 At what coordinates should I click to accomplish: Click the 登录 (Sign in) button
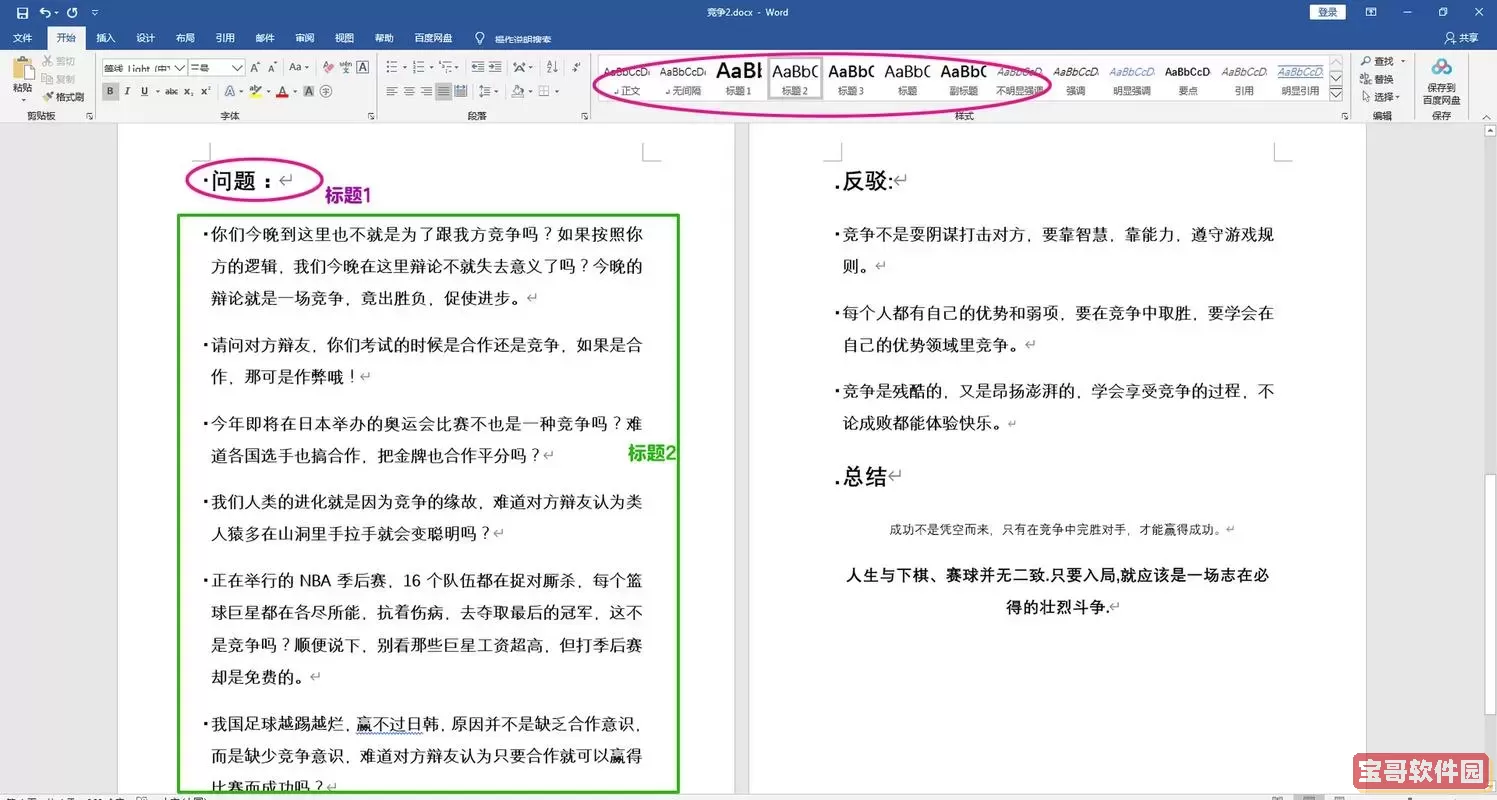click(1327, 12)
